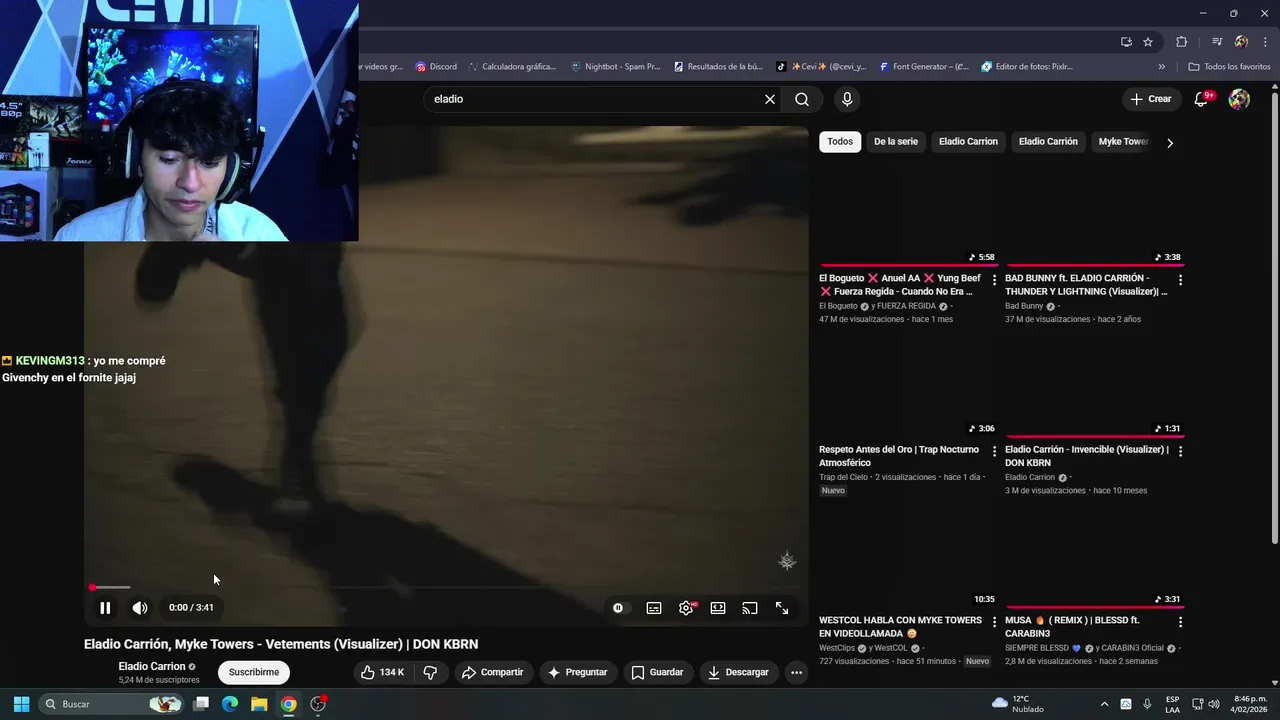Viewport: 1280px width, 720px height.
Task: Open Bad Bunny Thunder y Lightning video
Action: (1086, 285)
